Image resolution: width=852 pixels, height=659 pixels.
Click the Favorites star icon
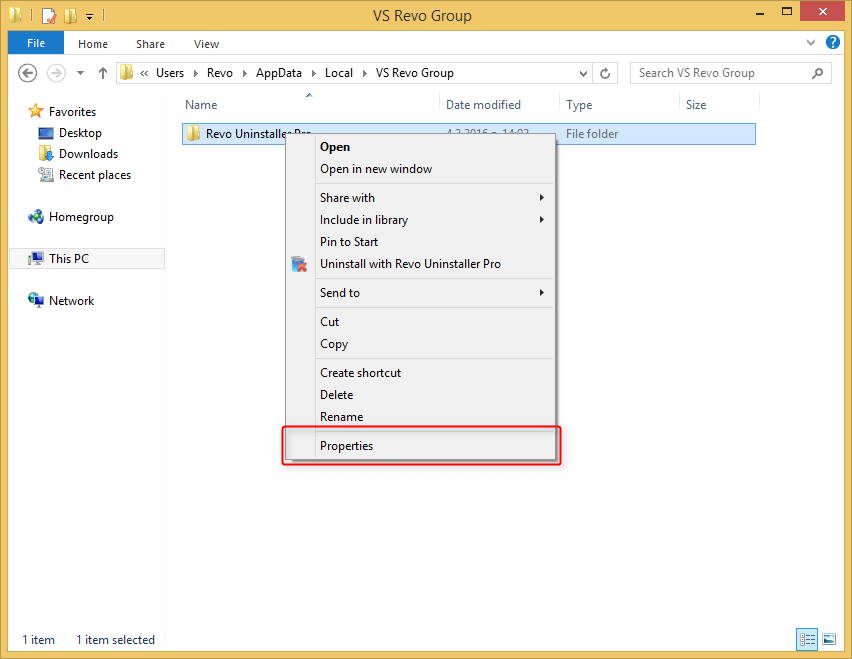pyautogui.click(x=36, y=111)
